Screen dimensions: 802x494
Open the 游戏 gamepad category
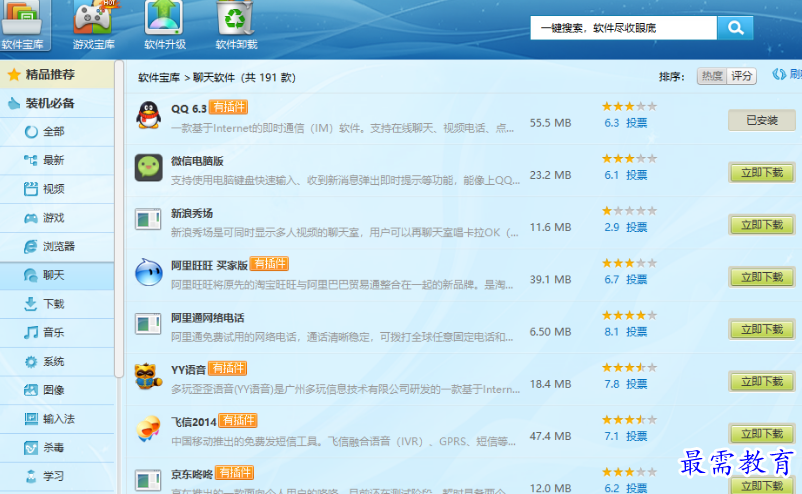(57, 218)
